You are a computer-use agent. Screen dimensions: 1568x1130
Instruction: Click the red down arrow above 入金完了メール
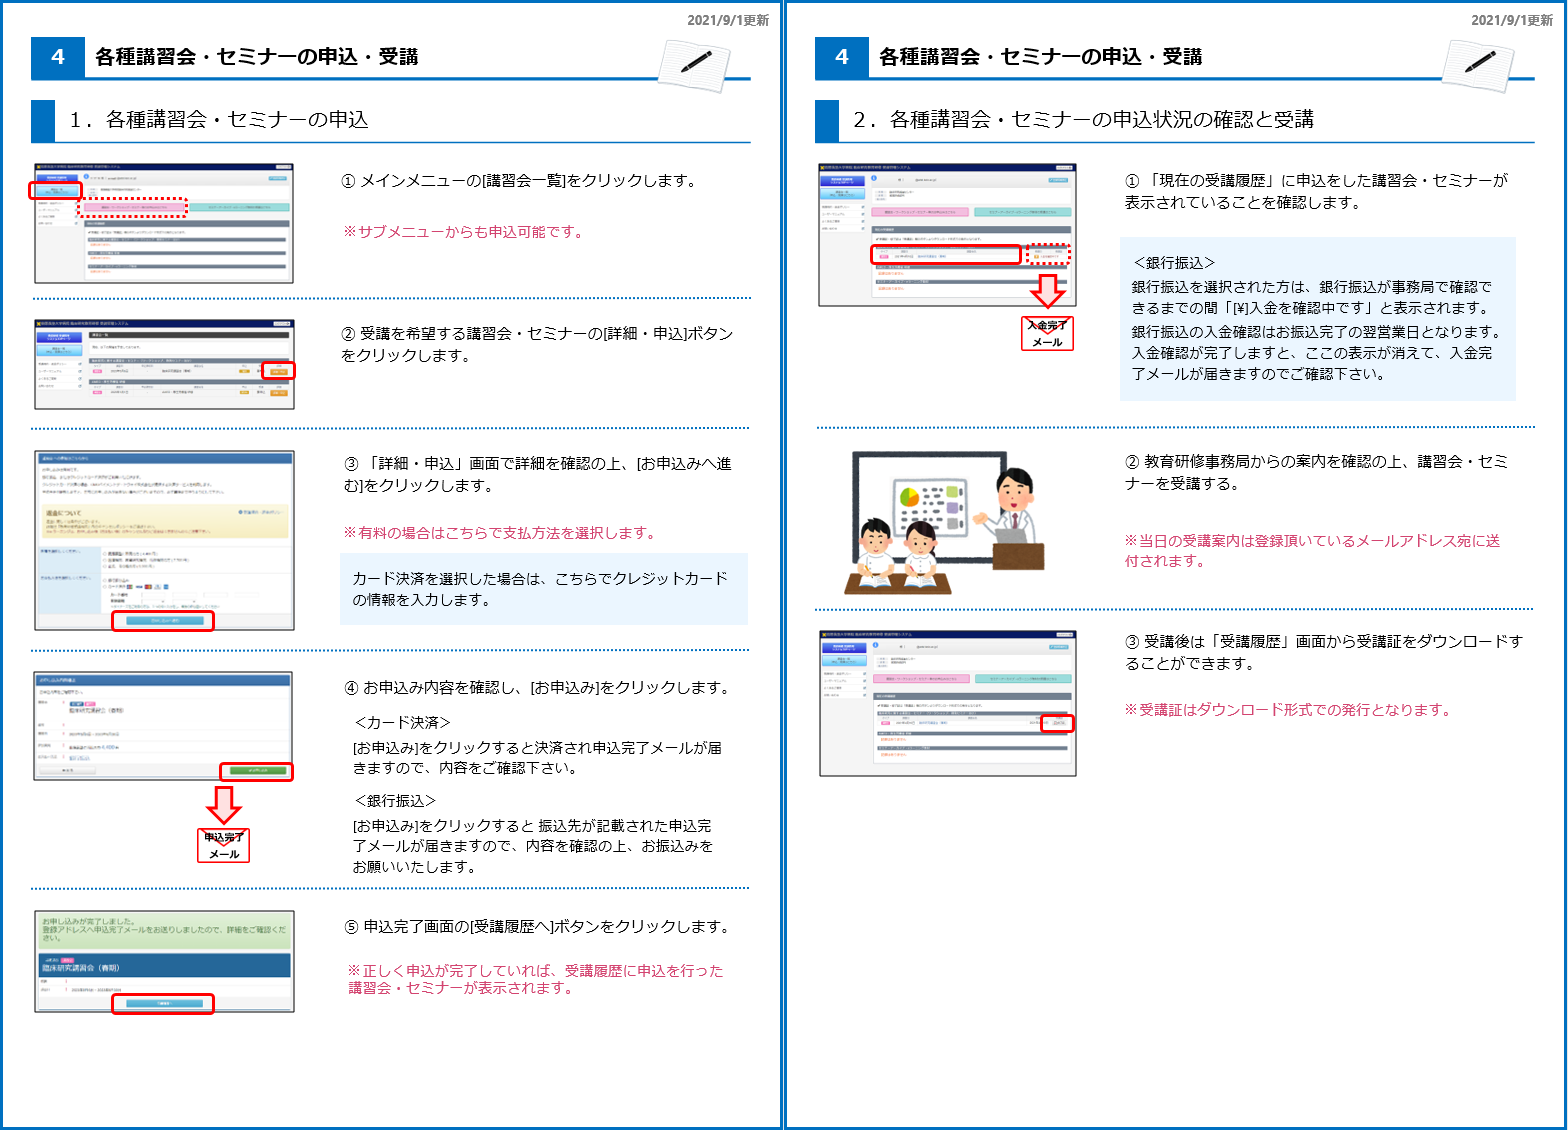1047,291
